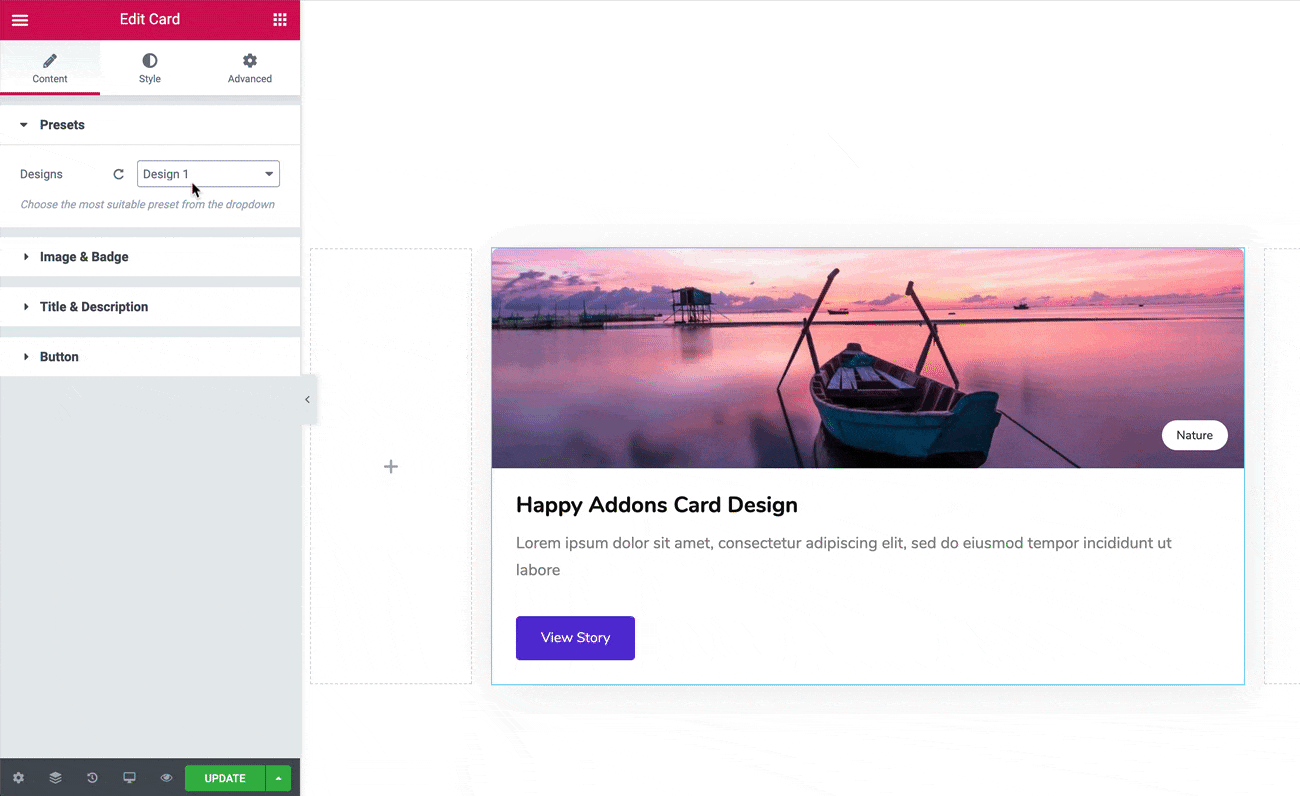Viewport: 1300px width, 796px height.
Task: Reset the Designs preset with circular arrow
Action: (118, 173)
